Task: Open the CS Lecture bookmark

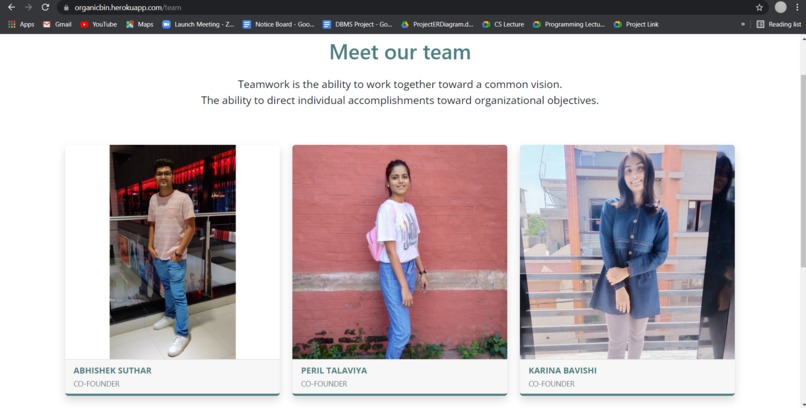Action: (503, 24)
